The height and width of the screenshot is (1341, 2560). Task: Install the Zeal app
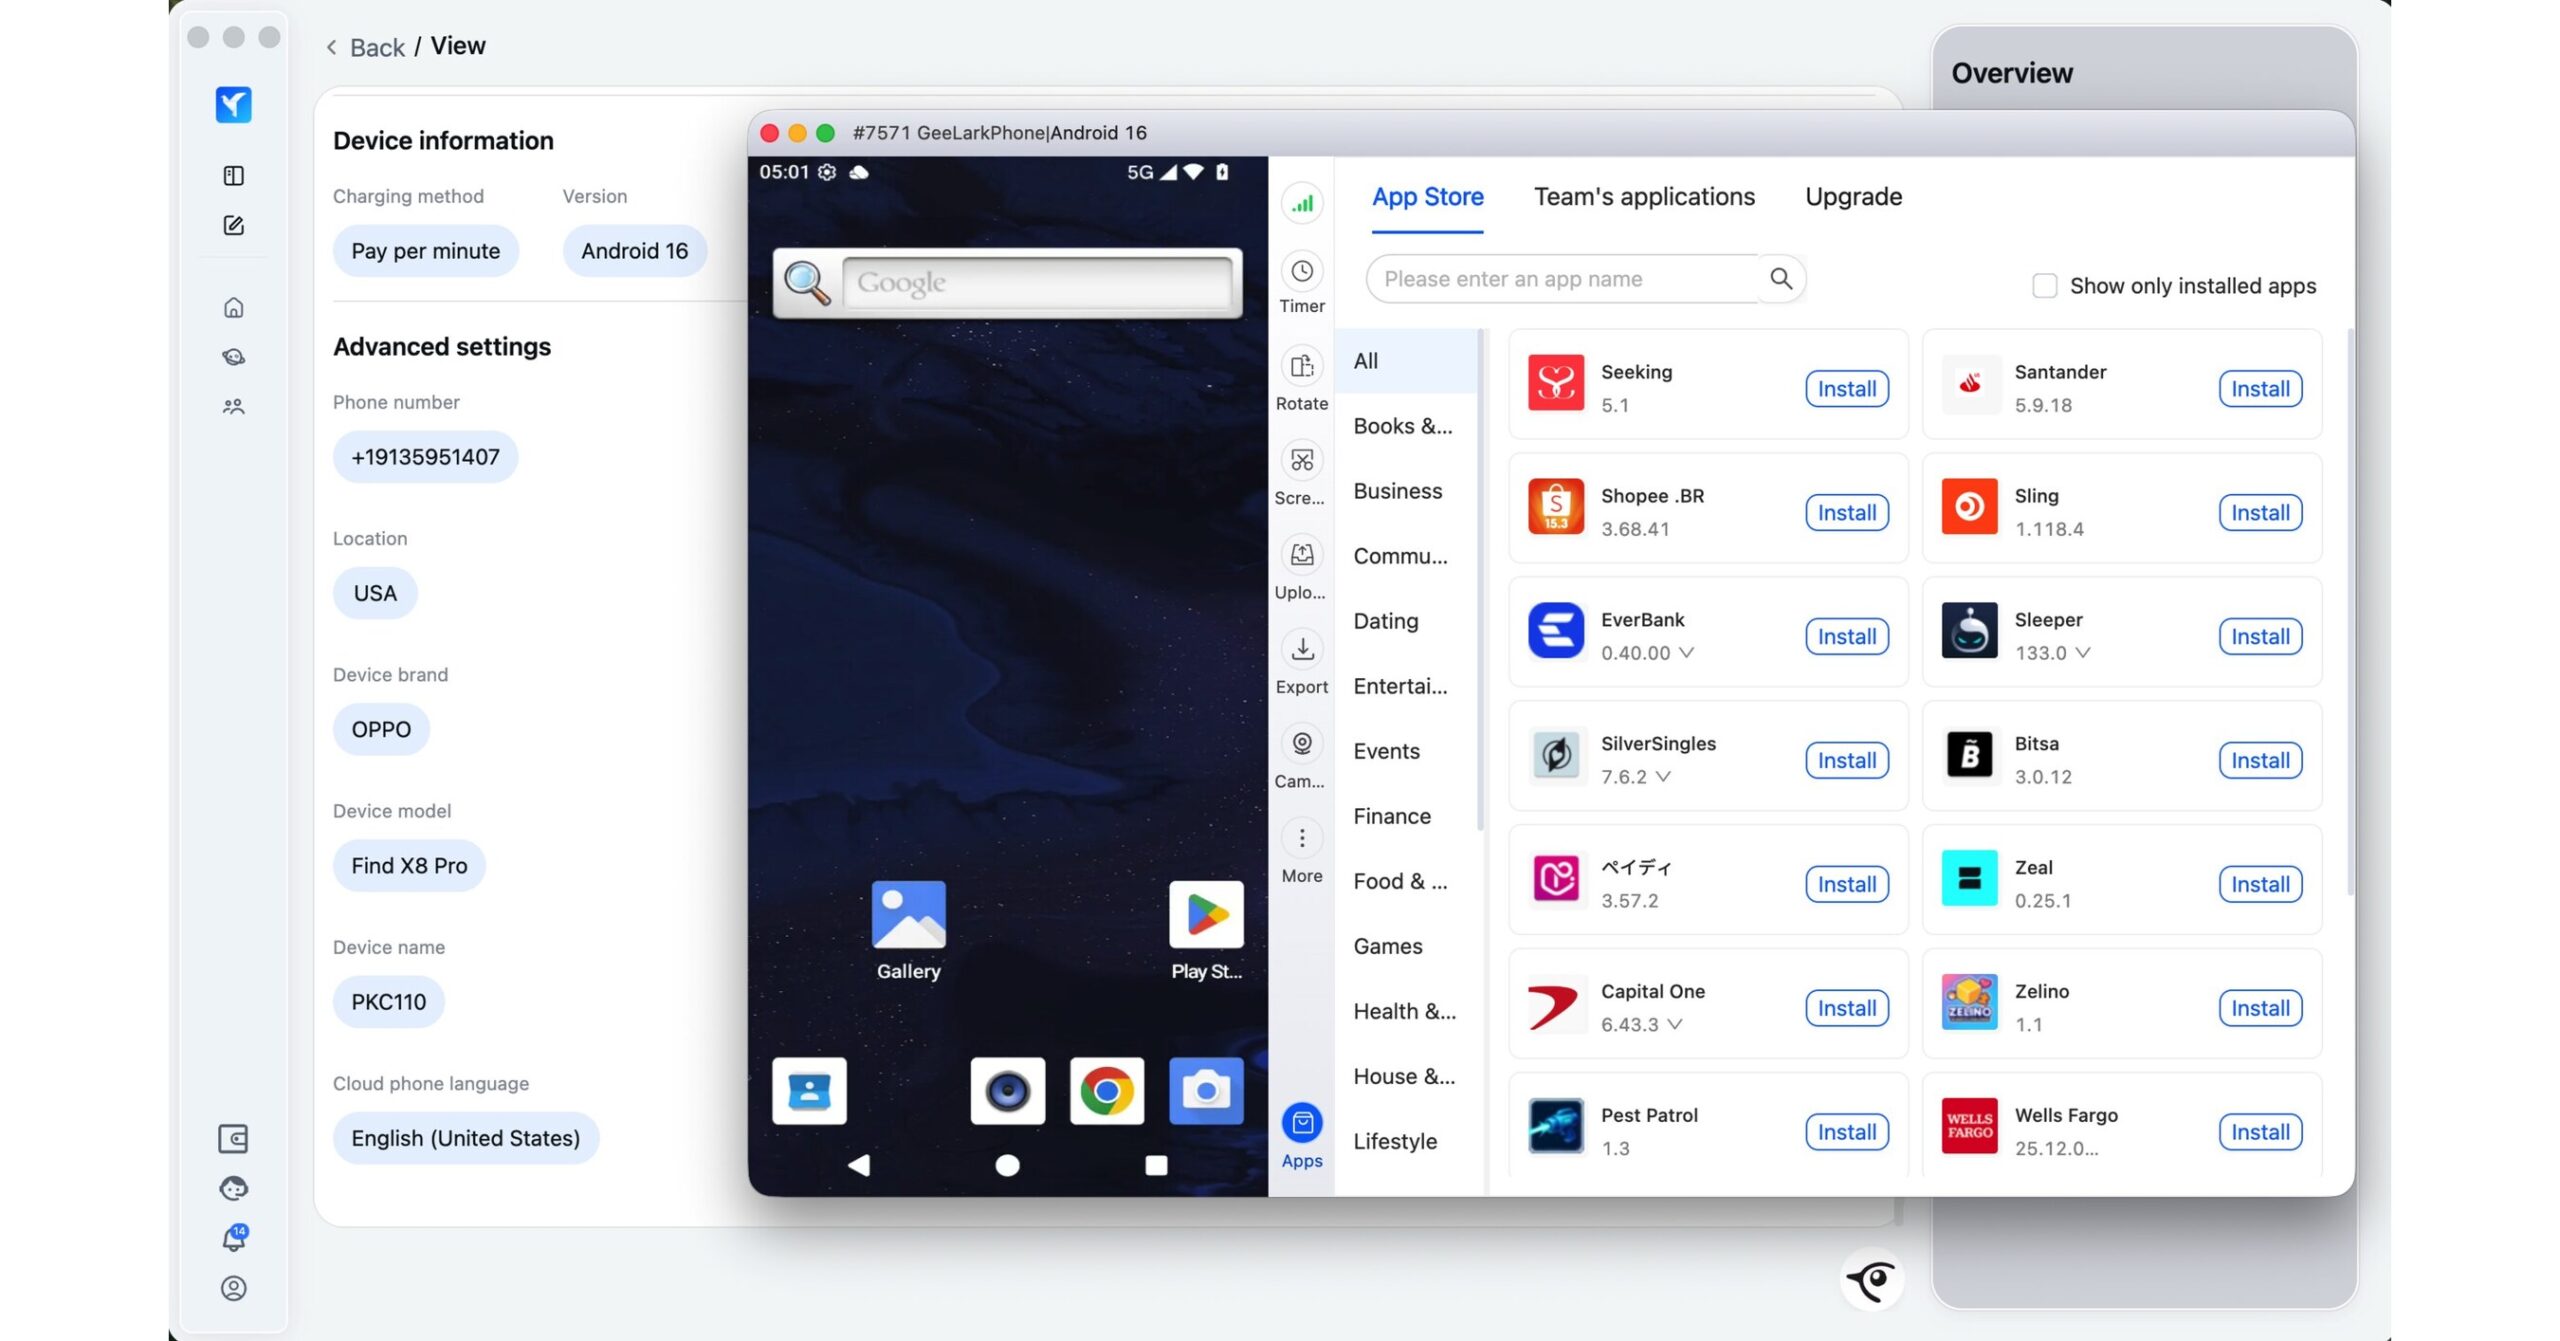pyautogui.click(x=2260, y=885)
